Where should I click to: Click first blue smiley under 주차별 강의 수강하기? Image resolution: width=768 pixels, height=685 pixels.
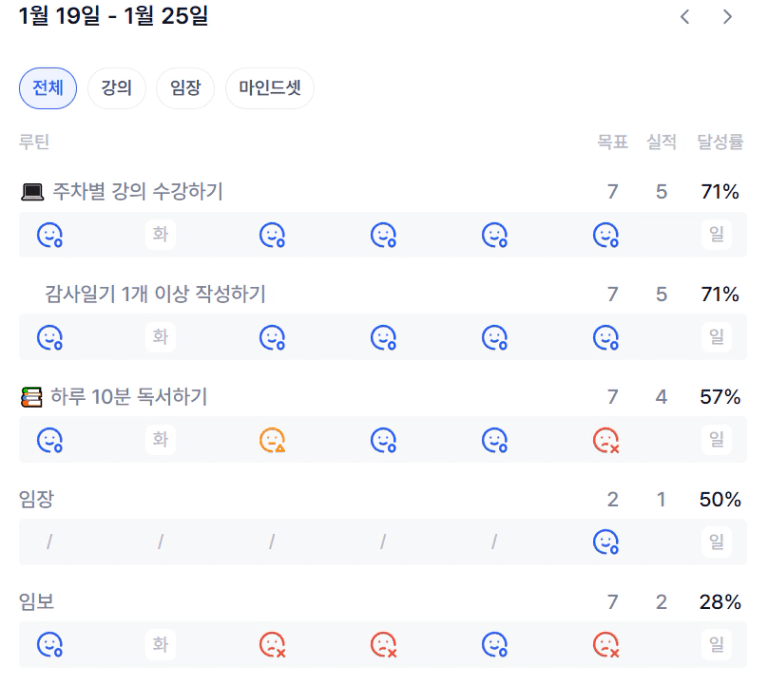point(50,235)
